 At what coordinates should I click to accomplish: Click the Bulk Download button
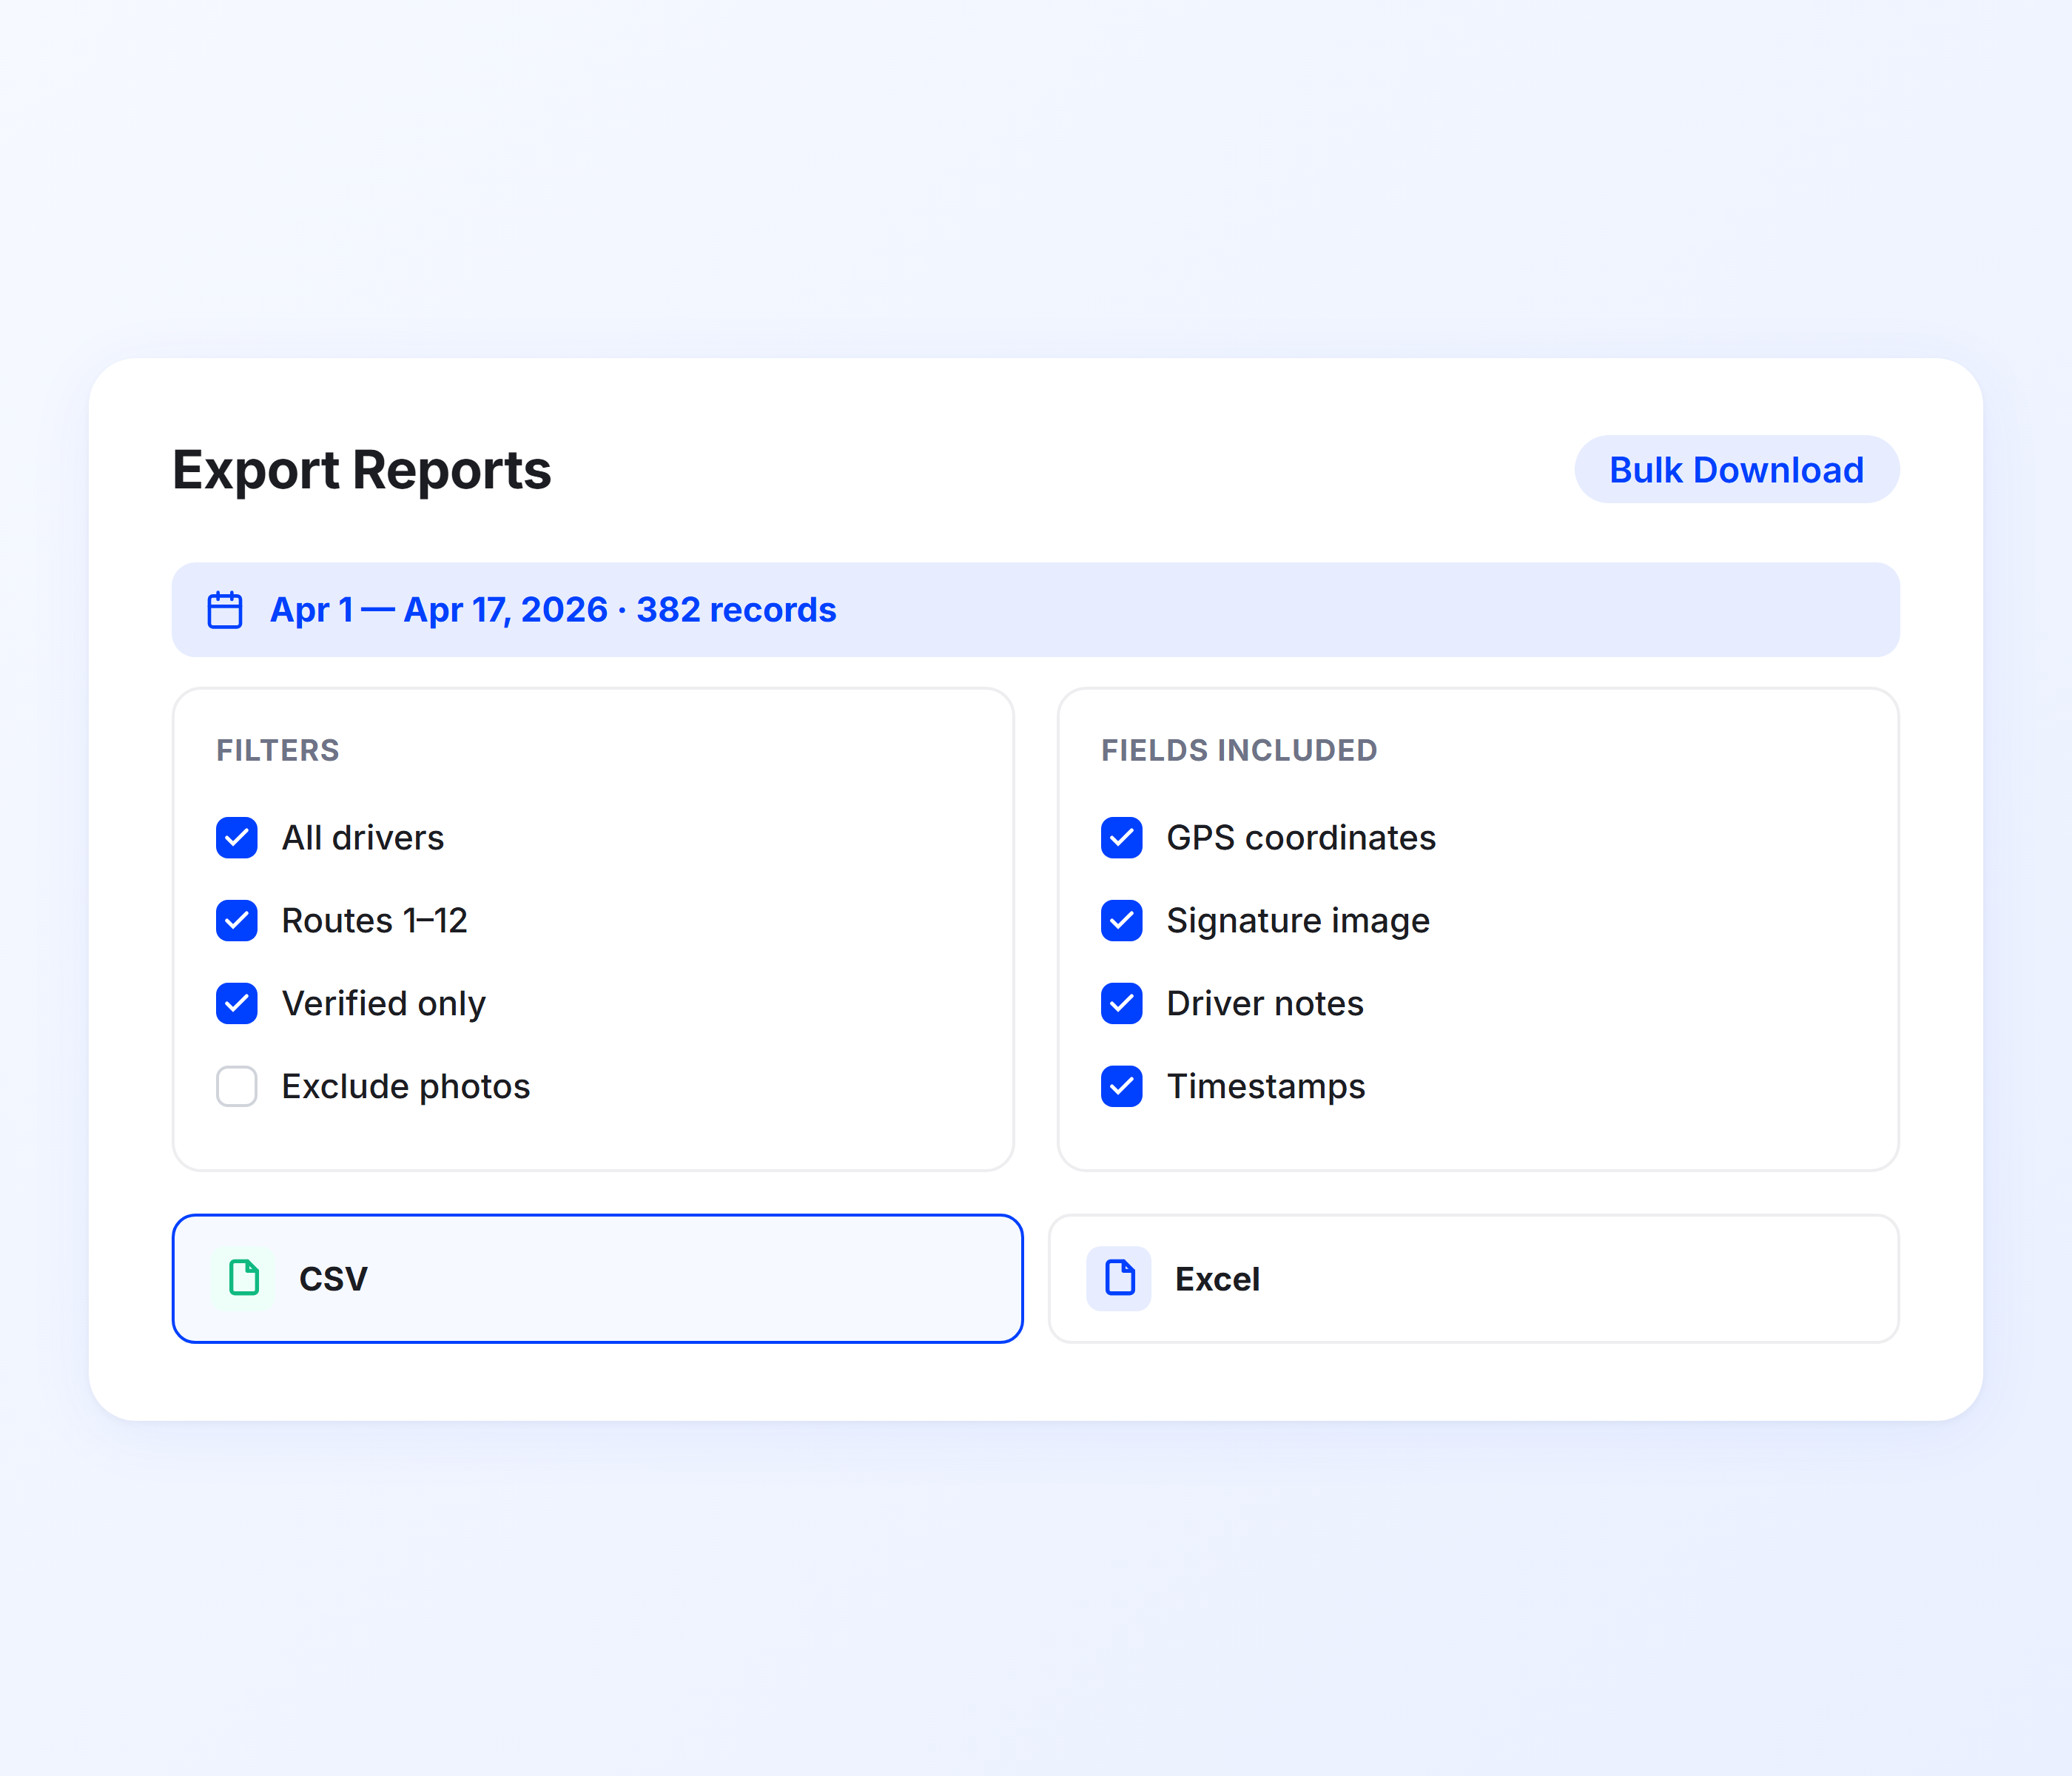[1737, 469]
